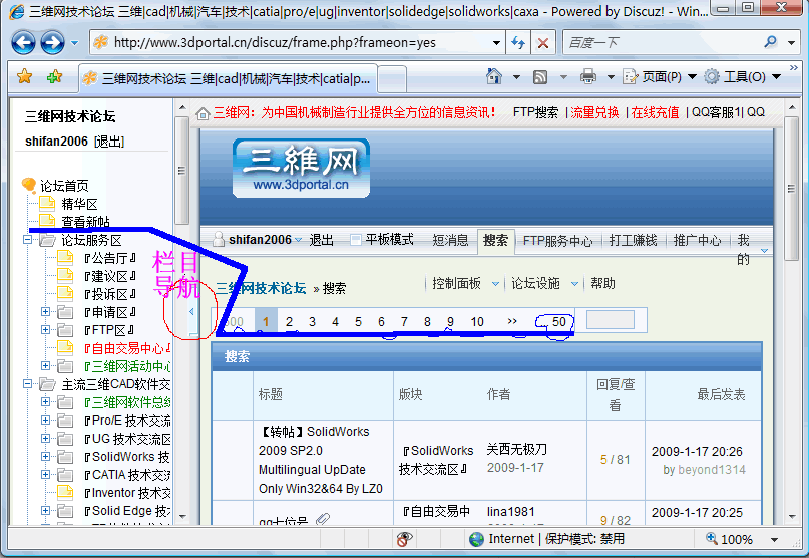Open the address bar URL history dropdown
Image resolution: width=809 pixels, height=558 pixels.
tap(496, 42)
